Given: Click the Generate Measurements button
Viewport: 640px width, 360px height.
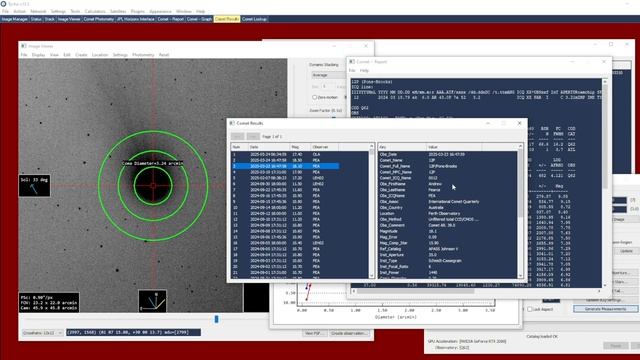Looking at the screenshot, I should [x=605, y=309].
